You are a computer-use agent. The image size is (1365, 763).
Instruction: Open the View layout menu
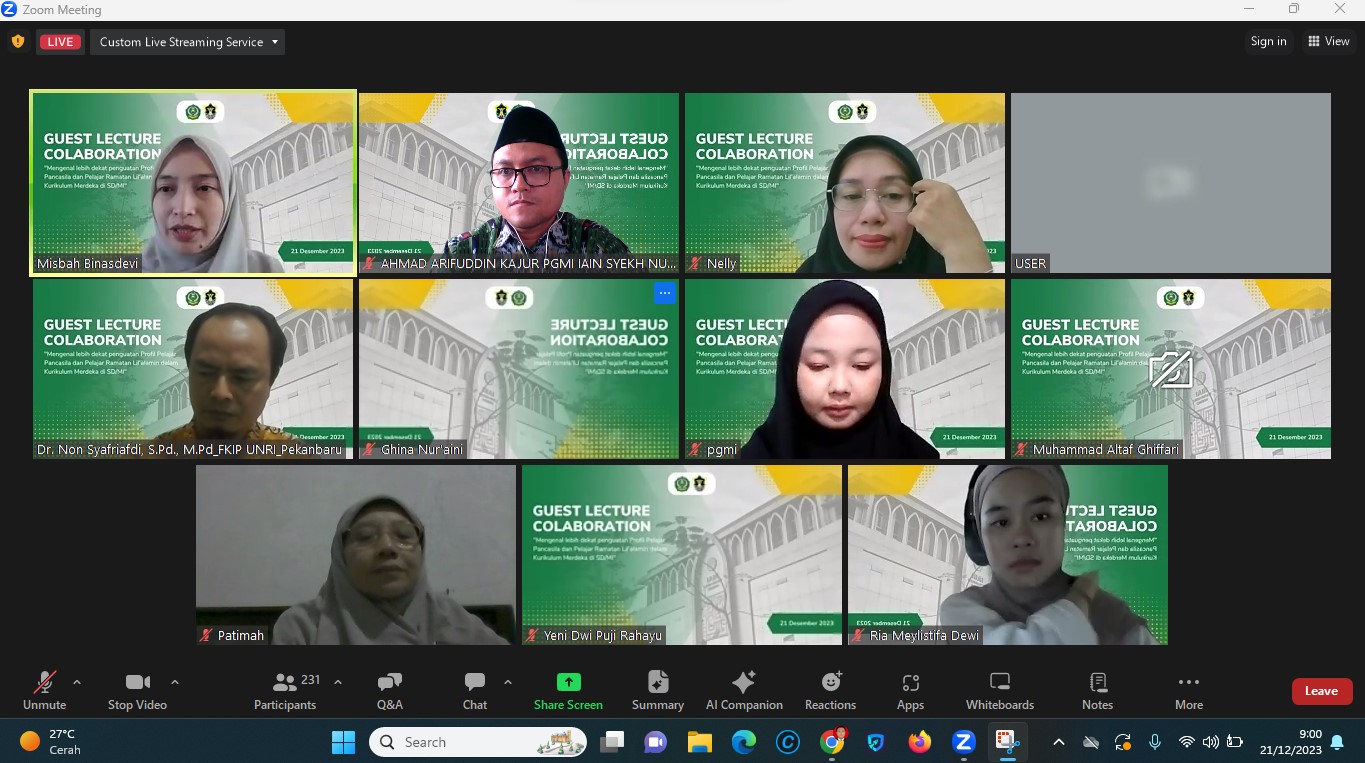(x=1329, y=41)
